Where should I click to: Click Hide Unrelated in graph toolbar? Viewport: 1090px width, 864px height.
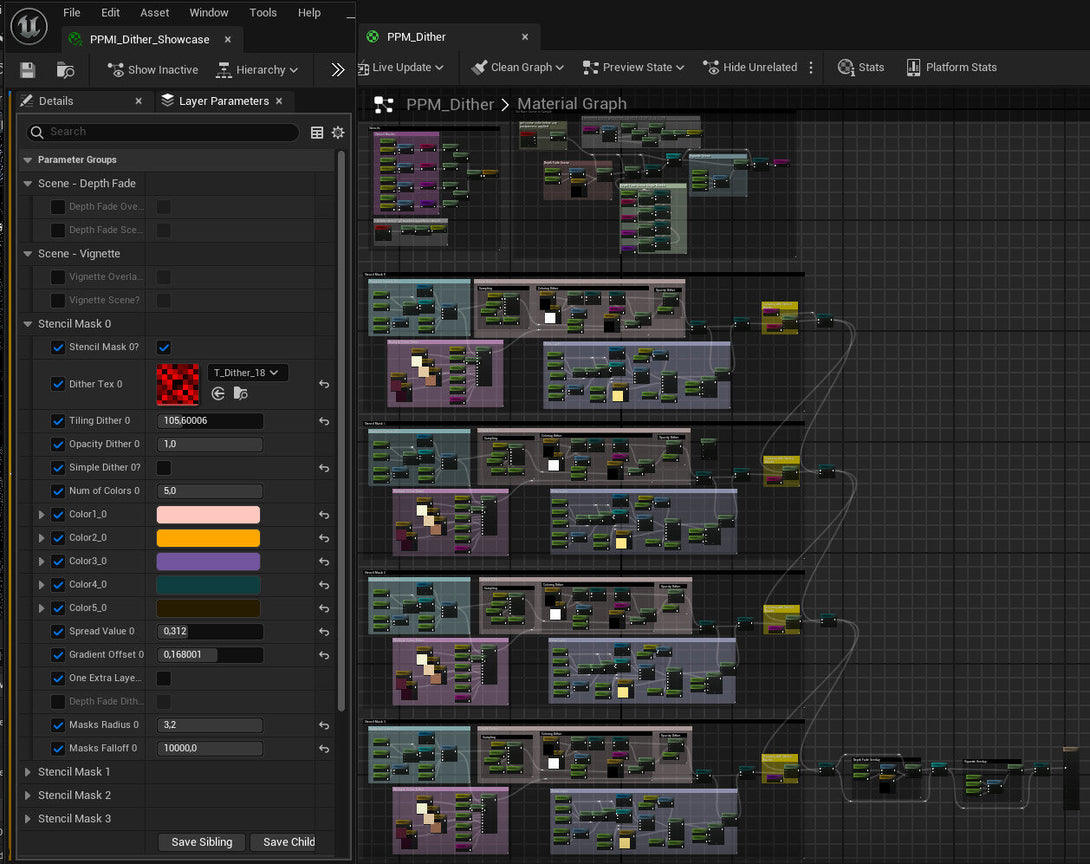tap(750, 67)
